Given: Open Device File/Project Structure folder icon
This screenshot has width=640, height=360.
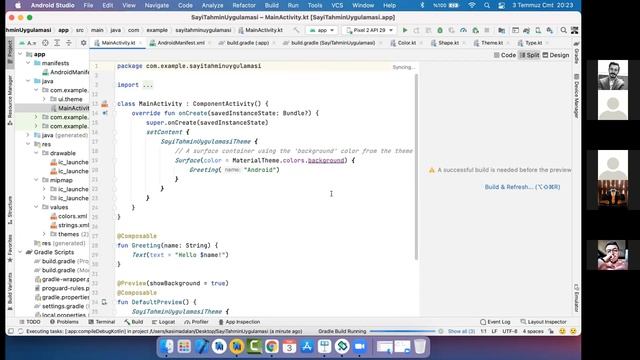Looking at the screenshot, I should point(502,30).
